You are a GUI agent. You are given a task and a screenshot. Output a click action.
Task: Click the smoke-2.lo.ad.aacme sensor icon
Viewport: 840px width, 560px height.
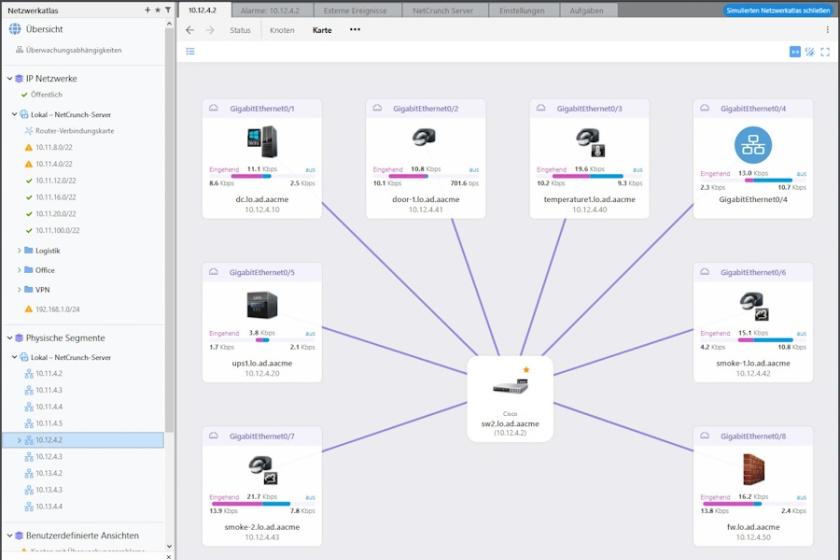click(263, 469)
